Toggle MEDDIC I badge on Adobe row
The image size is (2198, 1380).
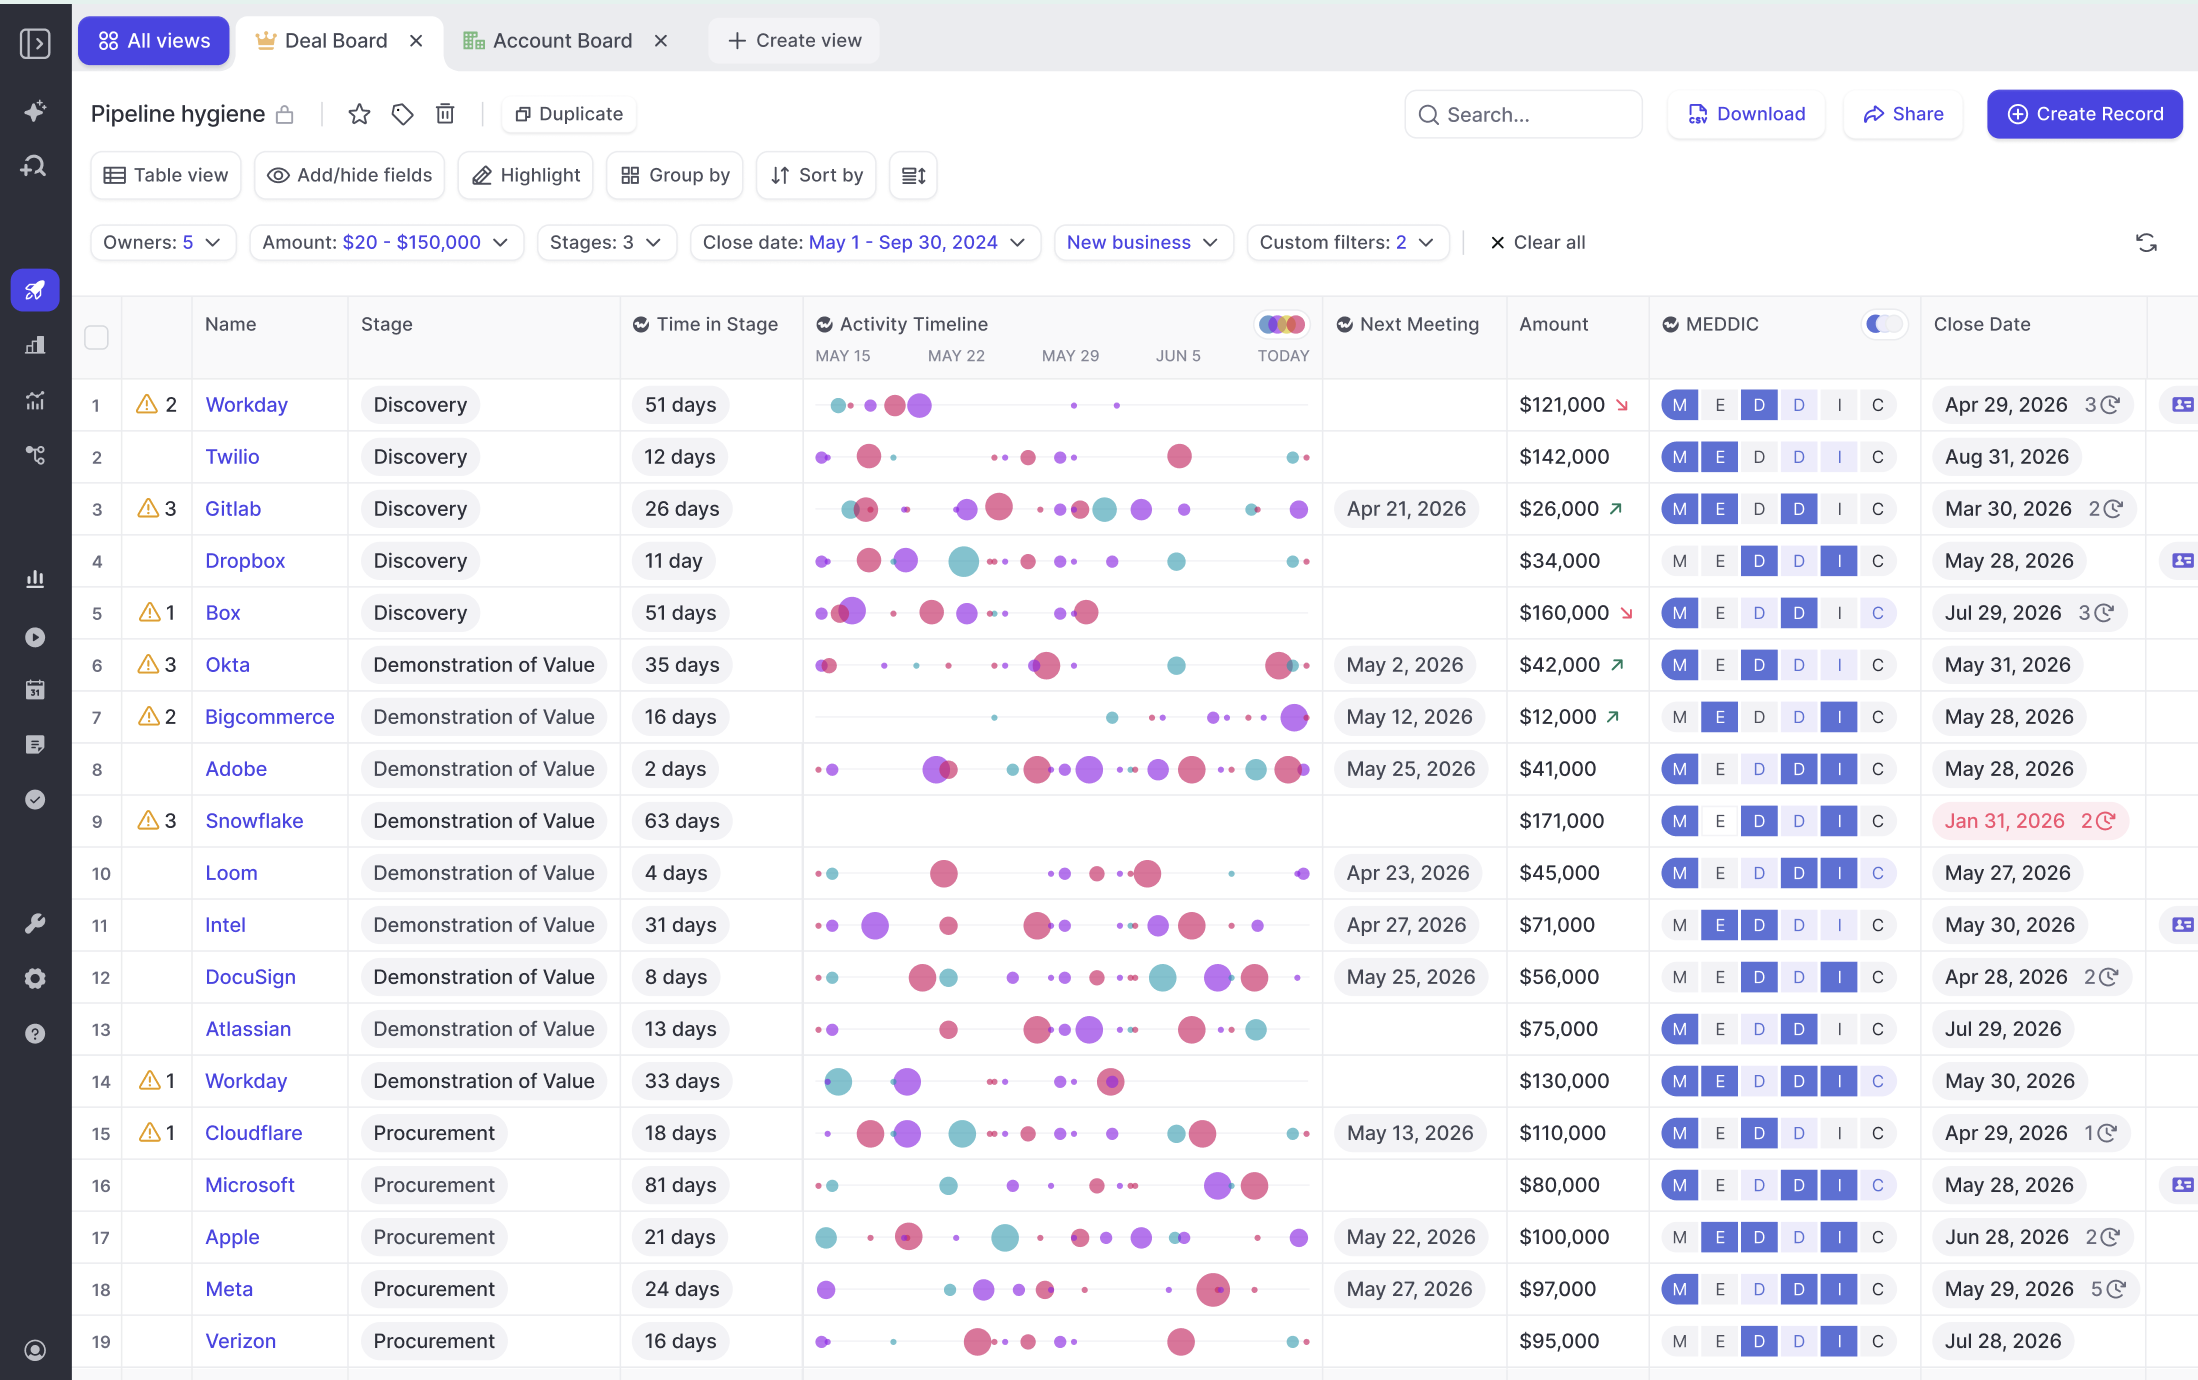[x=1839, y=769]
